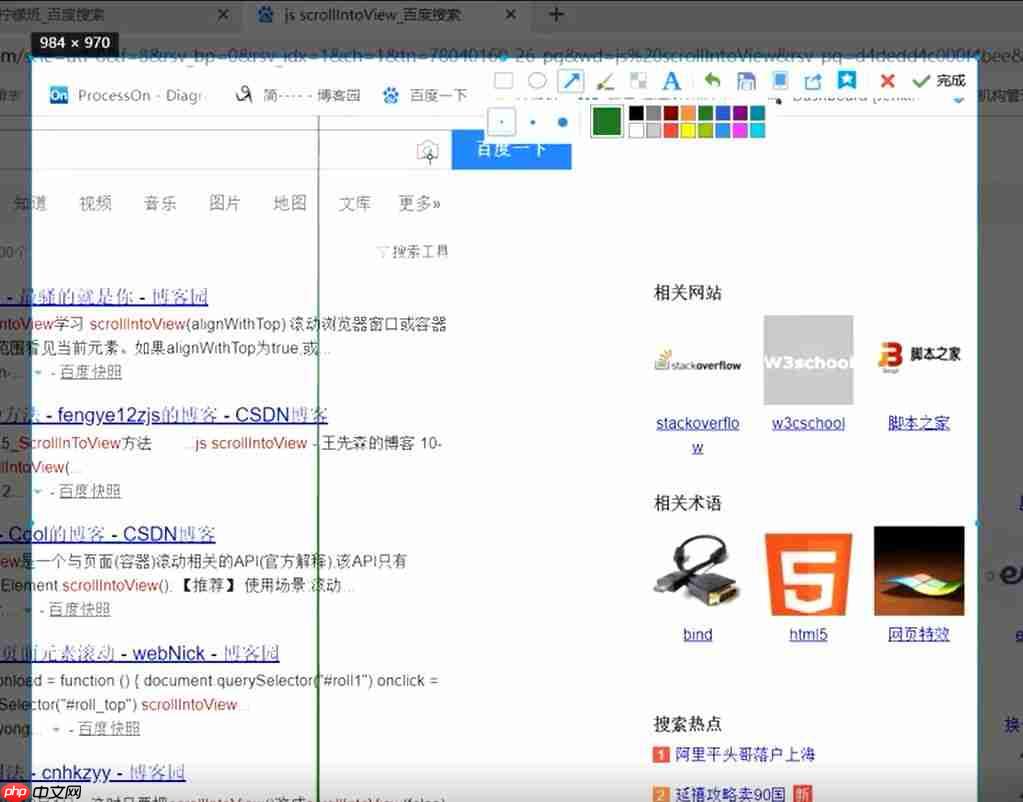Select the text annotation tool

[x=671, y=80]
